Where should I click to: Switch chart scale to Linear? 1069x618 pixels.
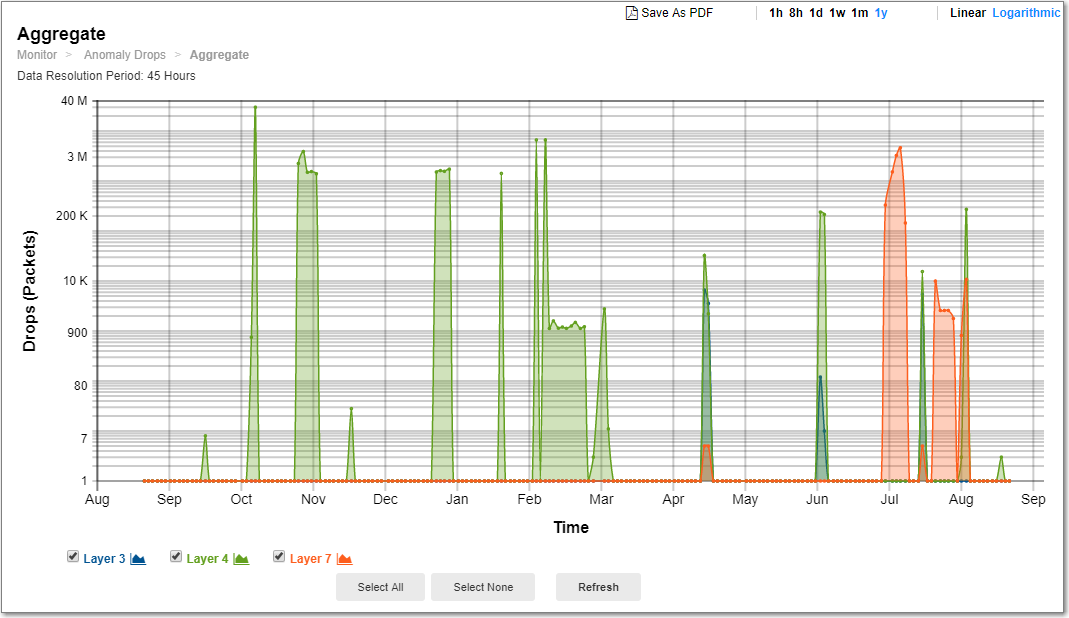(x=967, y=13)
